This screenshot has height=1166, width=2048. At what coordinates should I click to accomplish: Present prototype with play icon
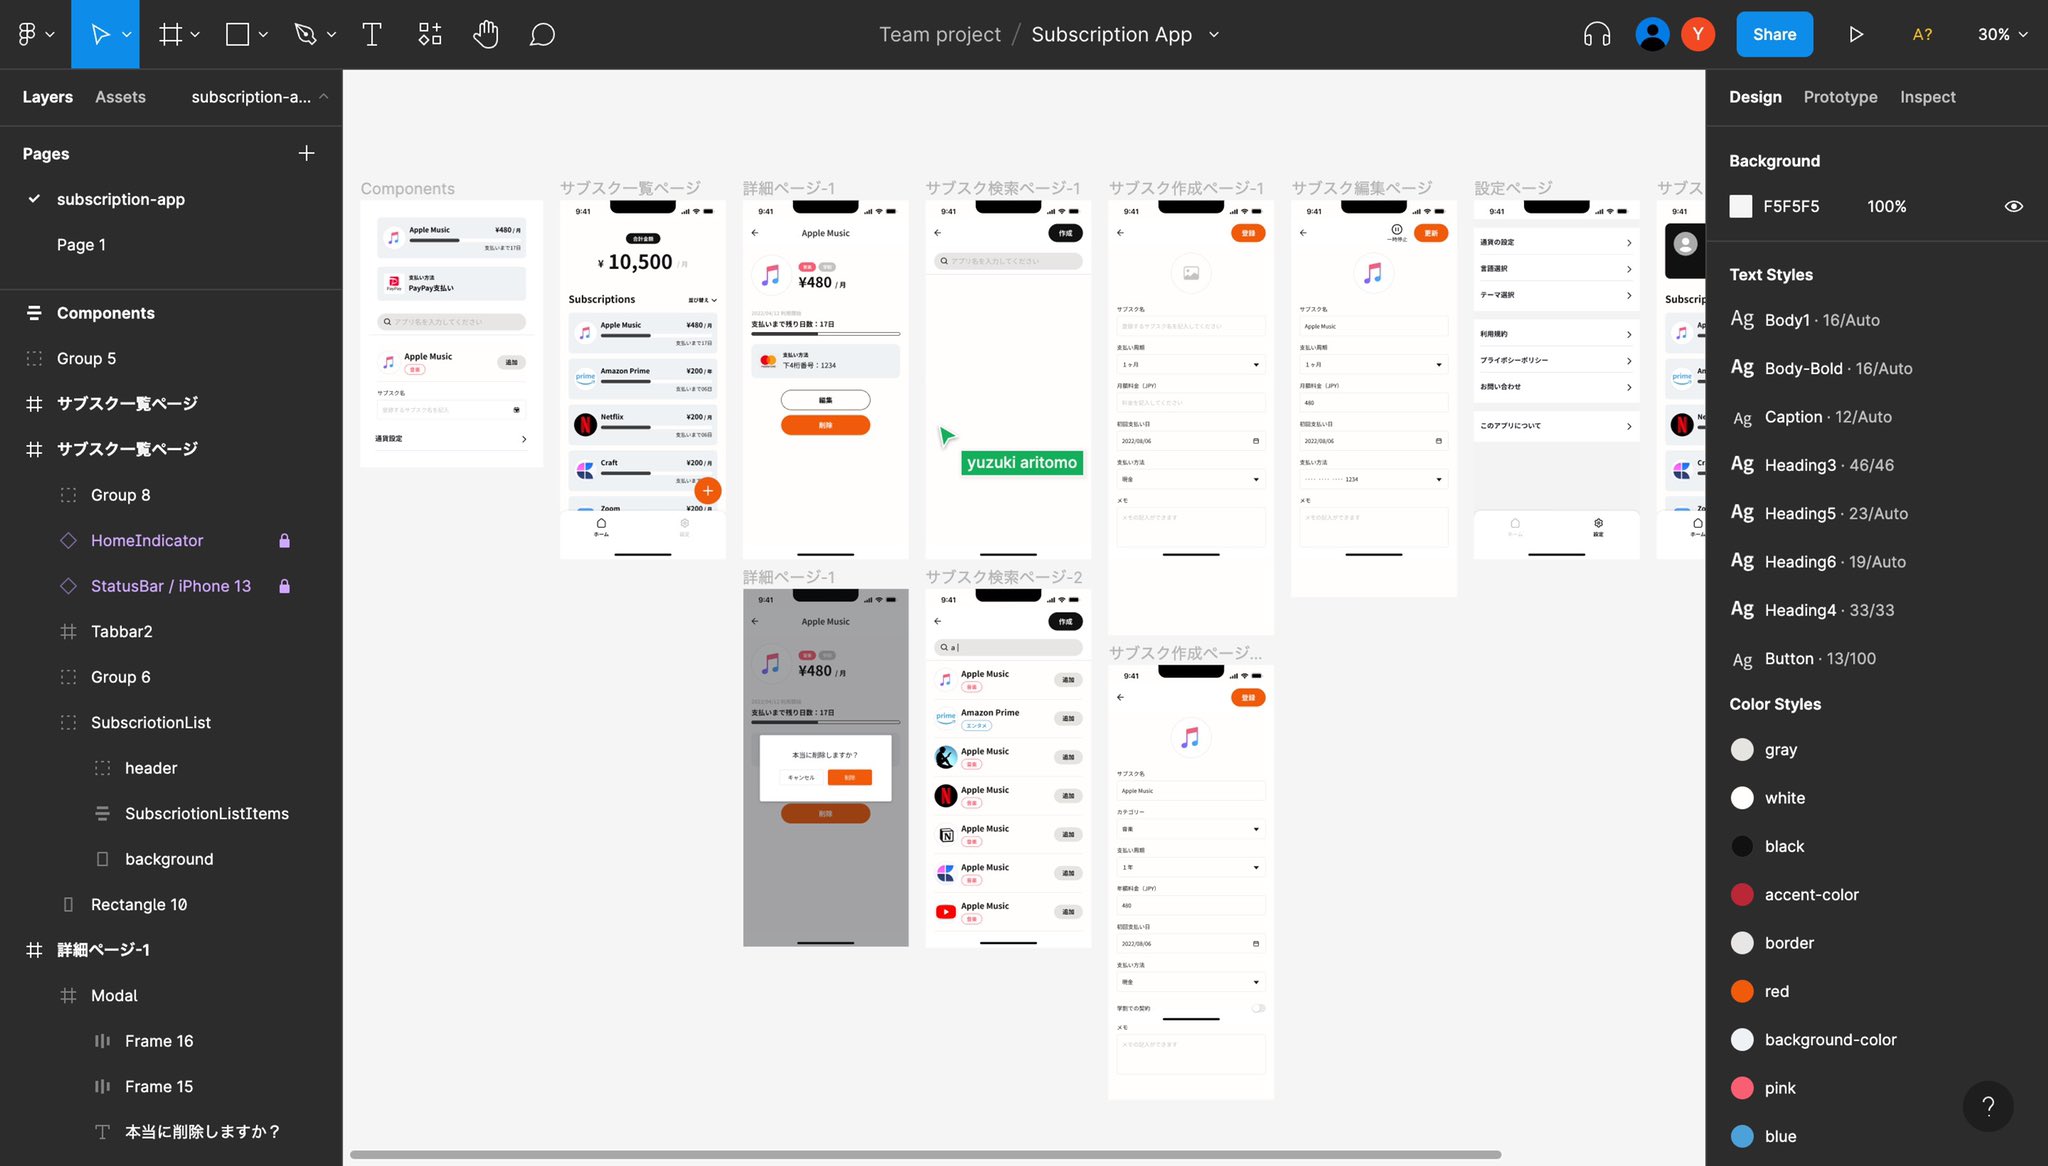click(1855, 35)
